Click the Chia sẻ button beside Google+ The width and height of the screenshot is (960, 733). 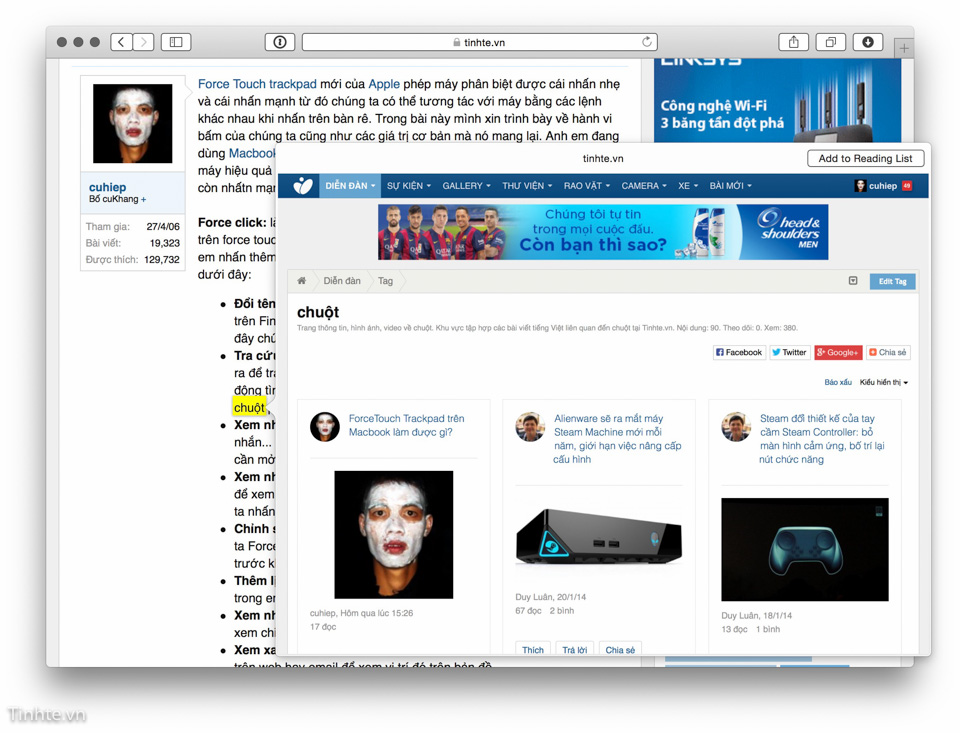(888, 352)
